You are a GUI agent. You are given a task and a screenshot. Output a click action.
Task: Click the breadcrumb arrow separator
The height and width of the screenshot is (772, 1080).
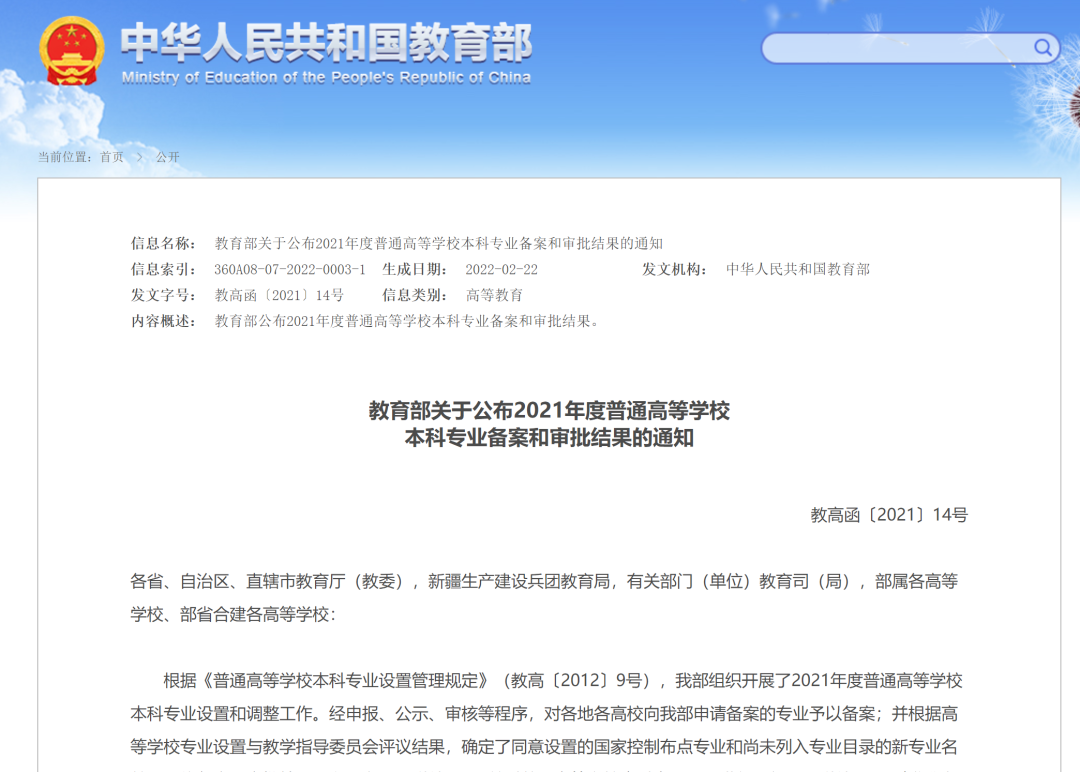(139, 157)
